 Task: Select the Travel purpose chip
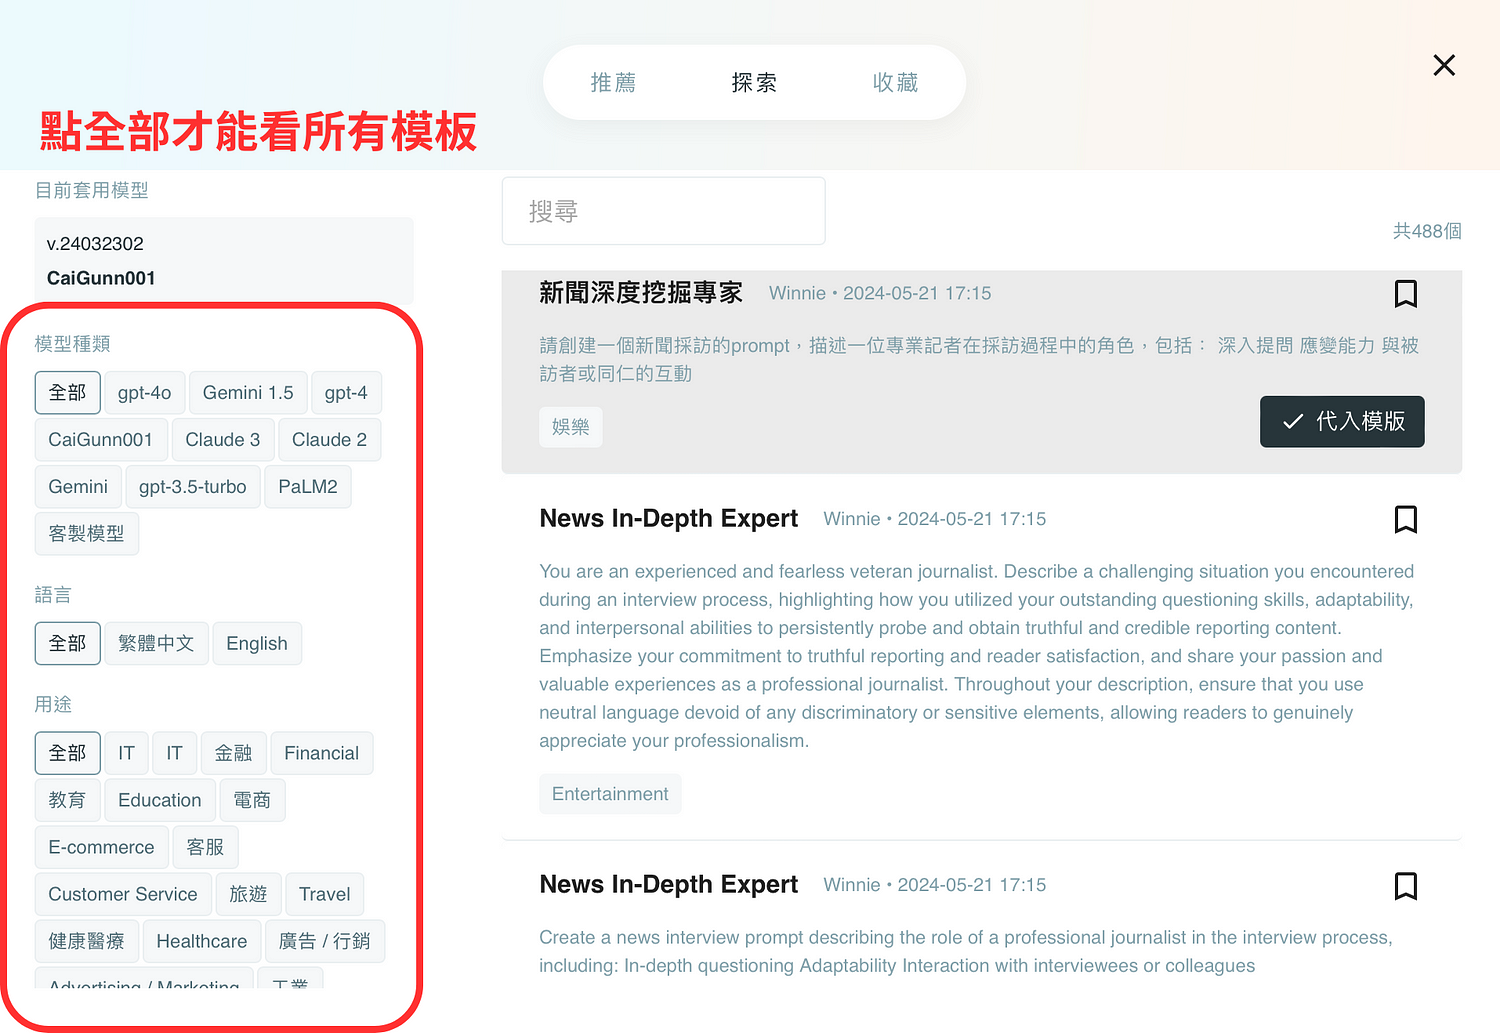coord(325,895)
